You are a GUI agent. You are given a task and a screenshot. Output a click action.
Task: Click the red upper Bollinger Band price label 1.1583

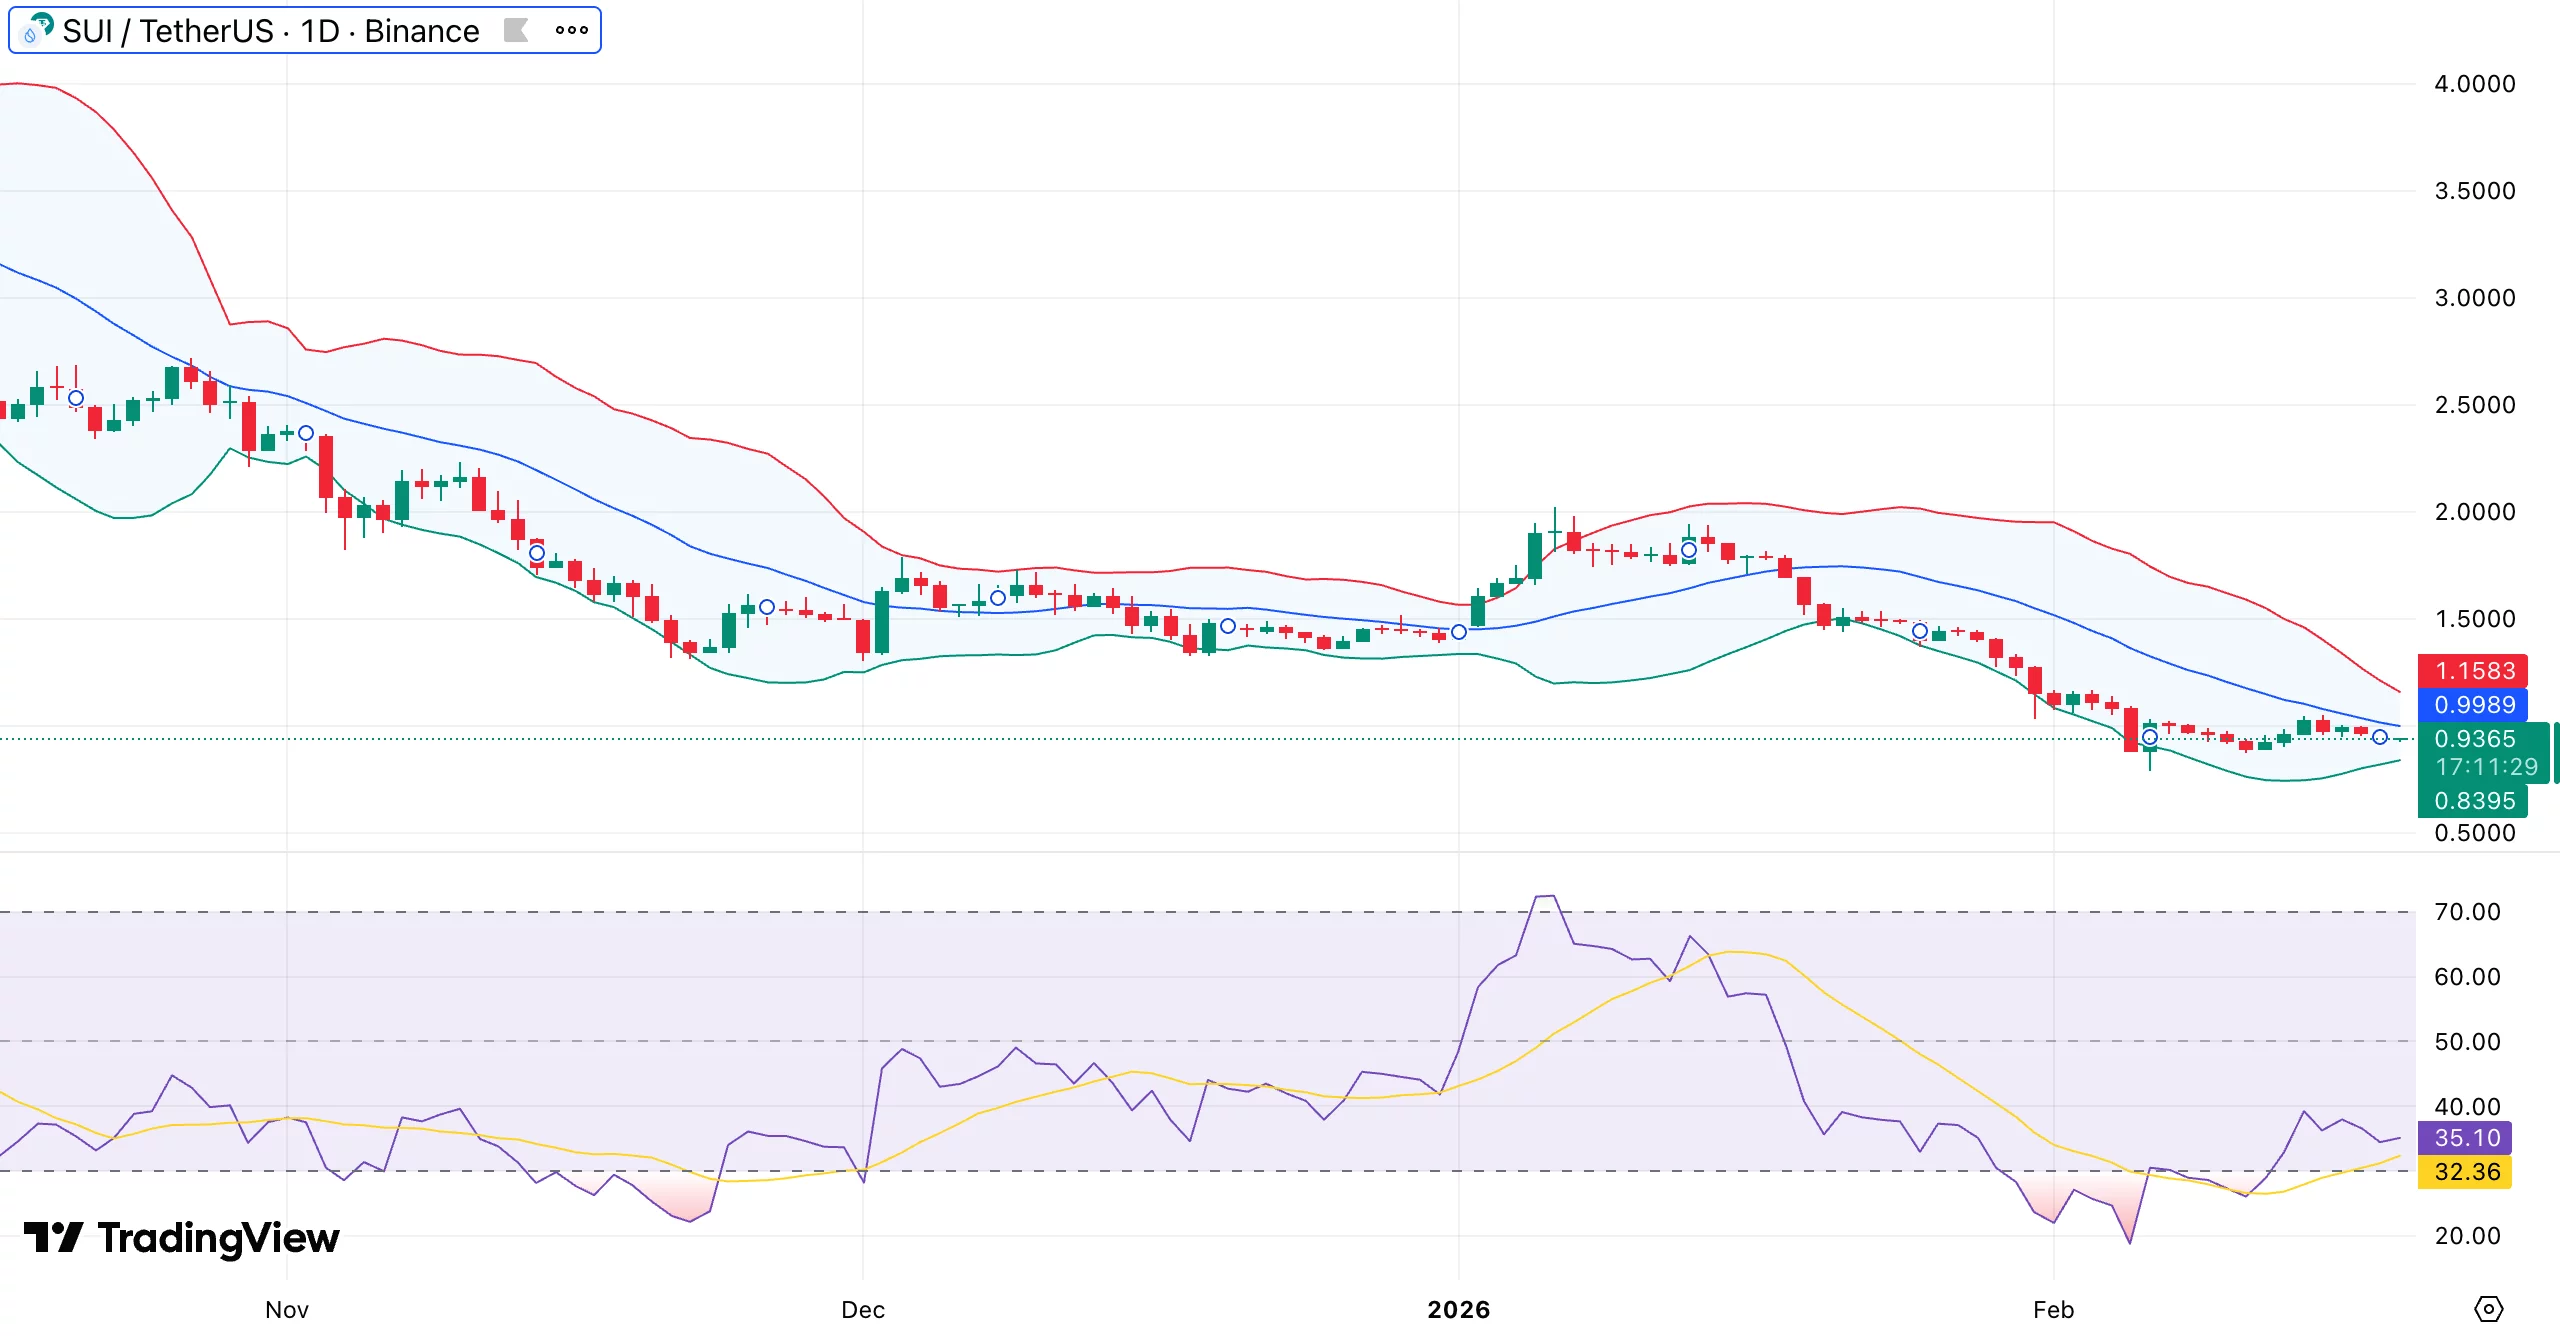tap(2476, 672)
